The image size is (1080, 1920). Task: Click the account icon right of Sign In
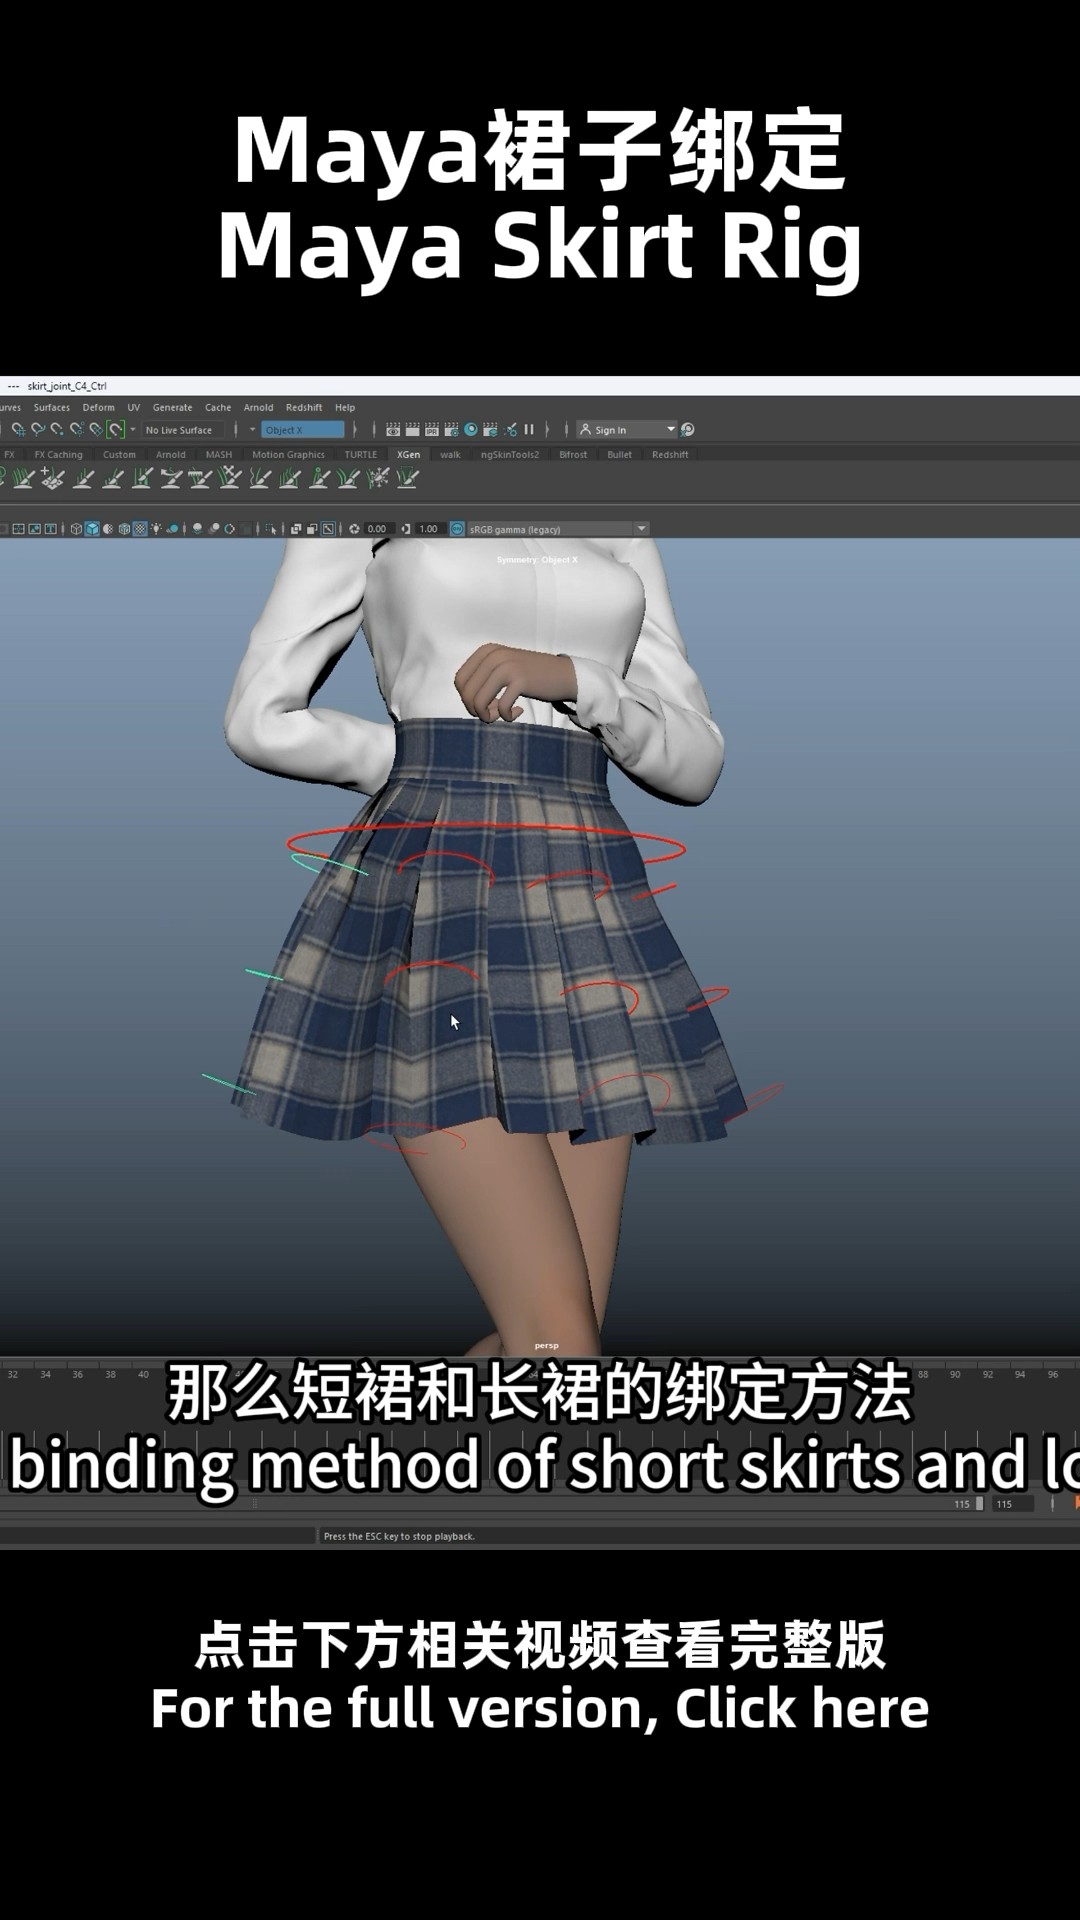688,429
